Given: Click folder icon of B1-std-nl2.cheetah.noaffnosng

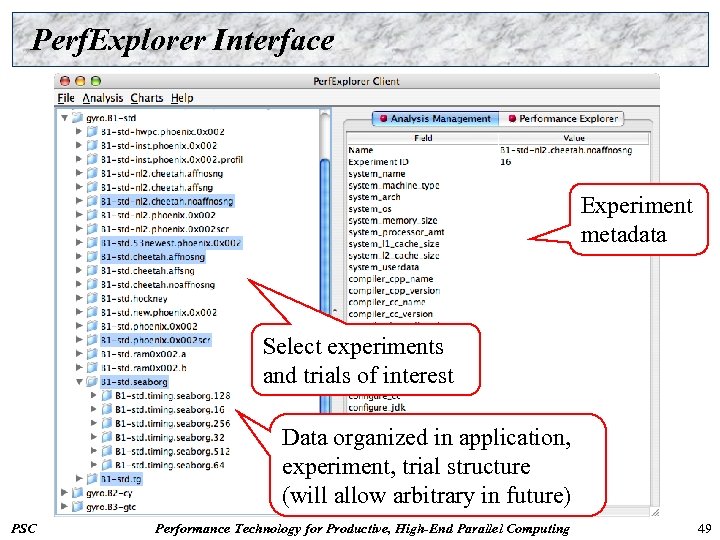Looking at the screenshot, I should tap(92, 201).
